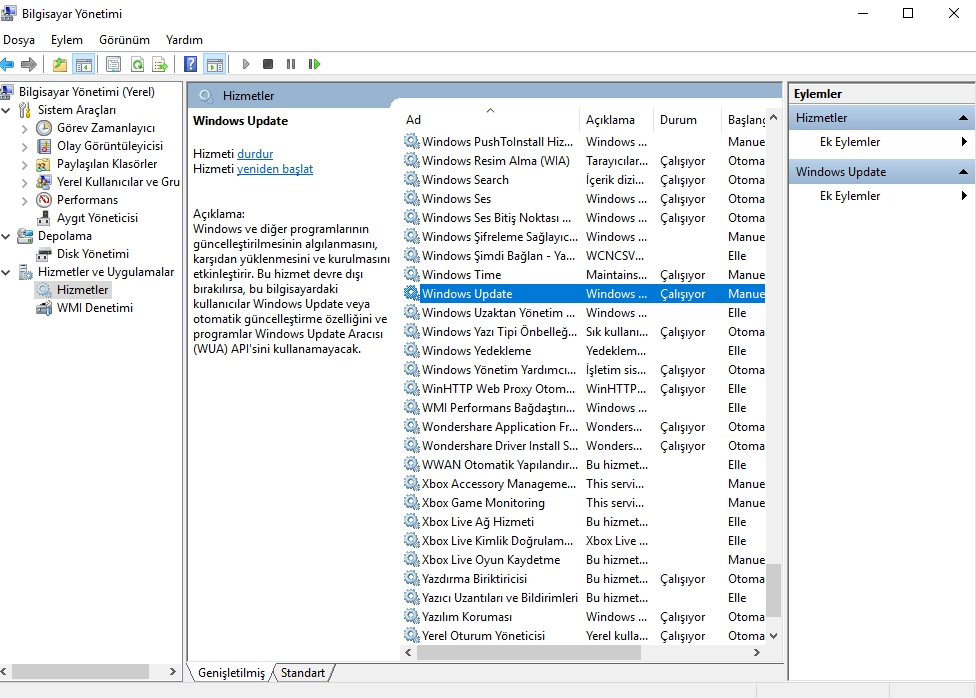This screenshot has width=976, height=698.
Task: Sort by the Durum column header
Action: [x=688, y=120]
